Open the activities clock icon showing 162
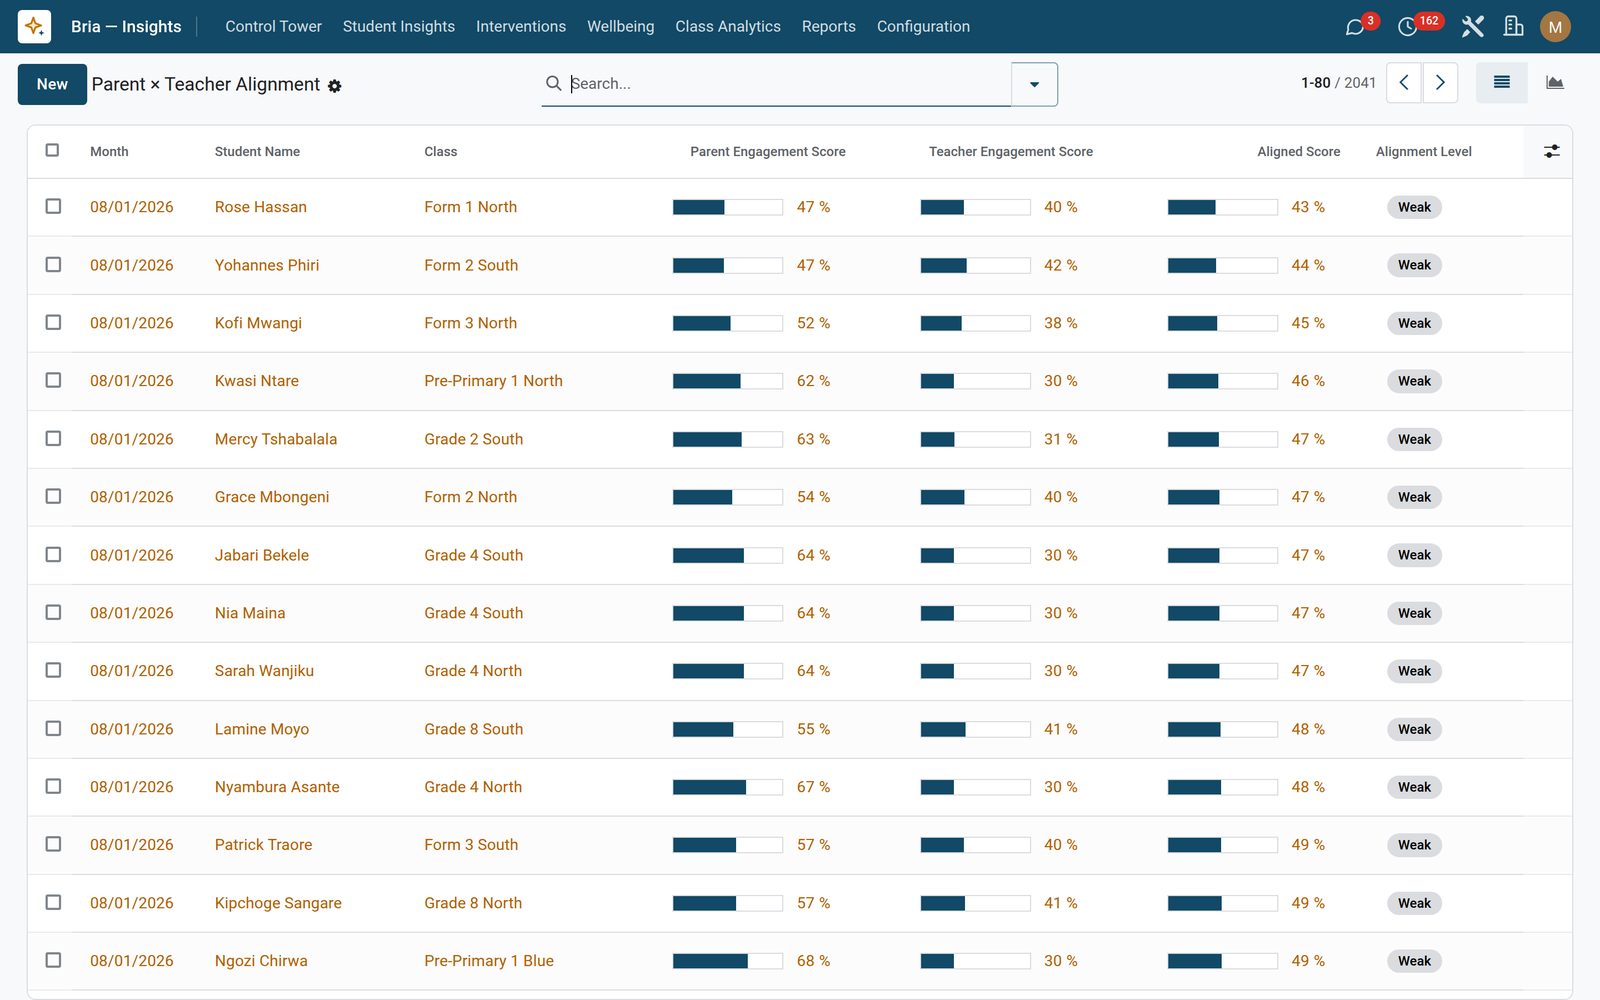Screen dimensions: 1600x1000 [1408, 27]
